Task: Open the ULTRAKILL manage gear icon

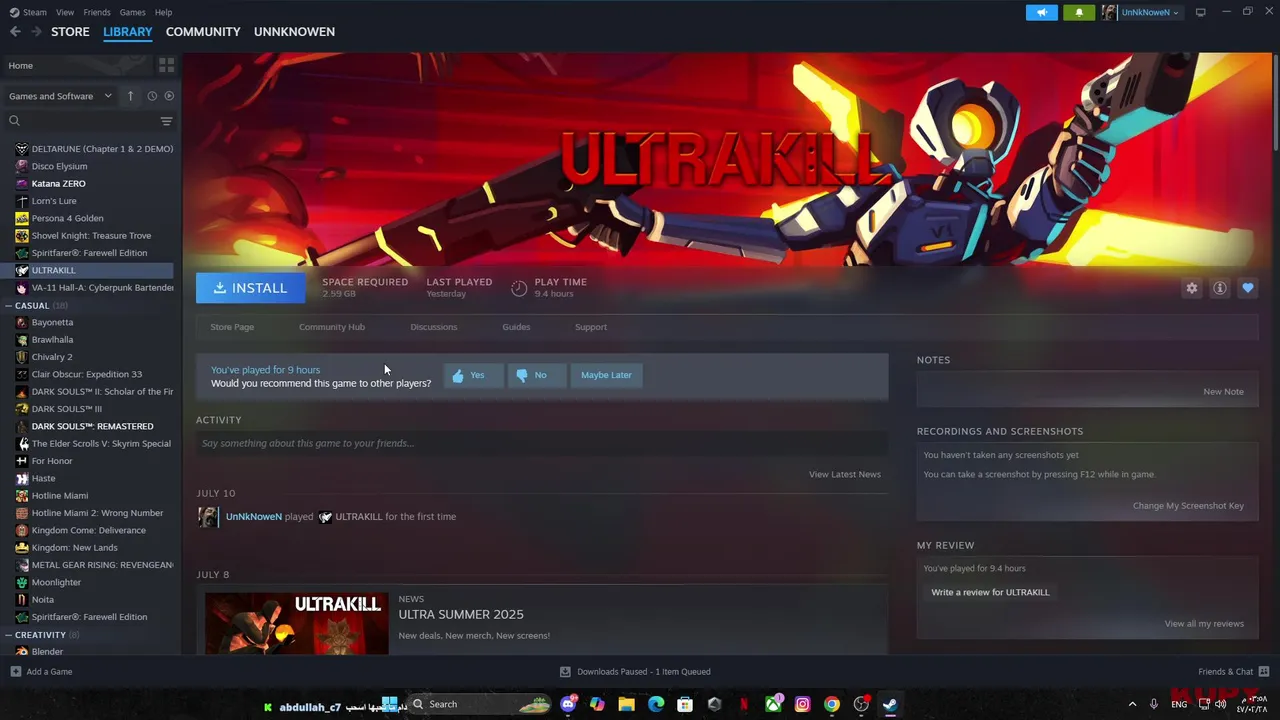Action: [x=1191, y=288]
